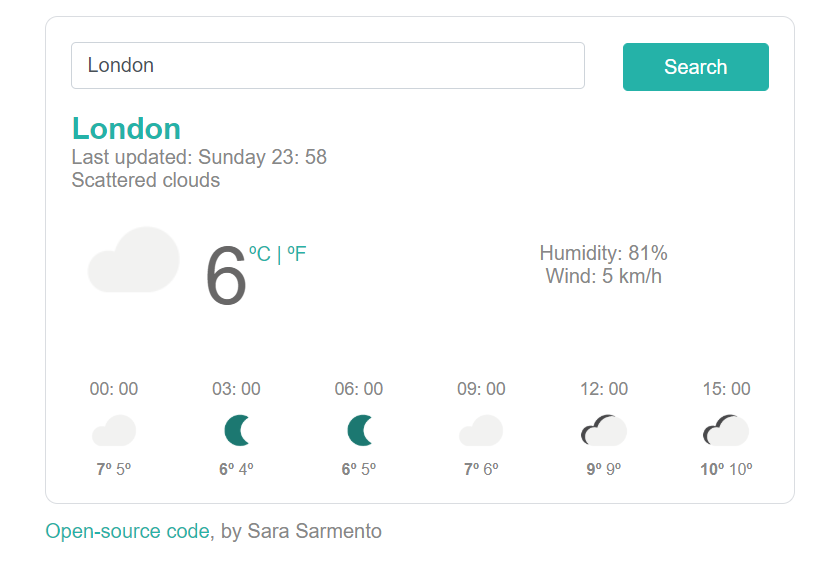Click the Humidity 81% reading

coord(603,253)
